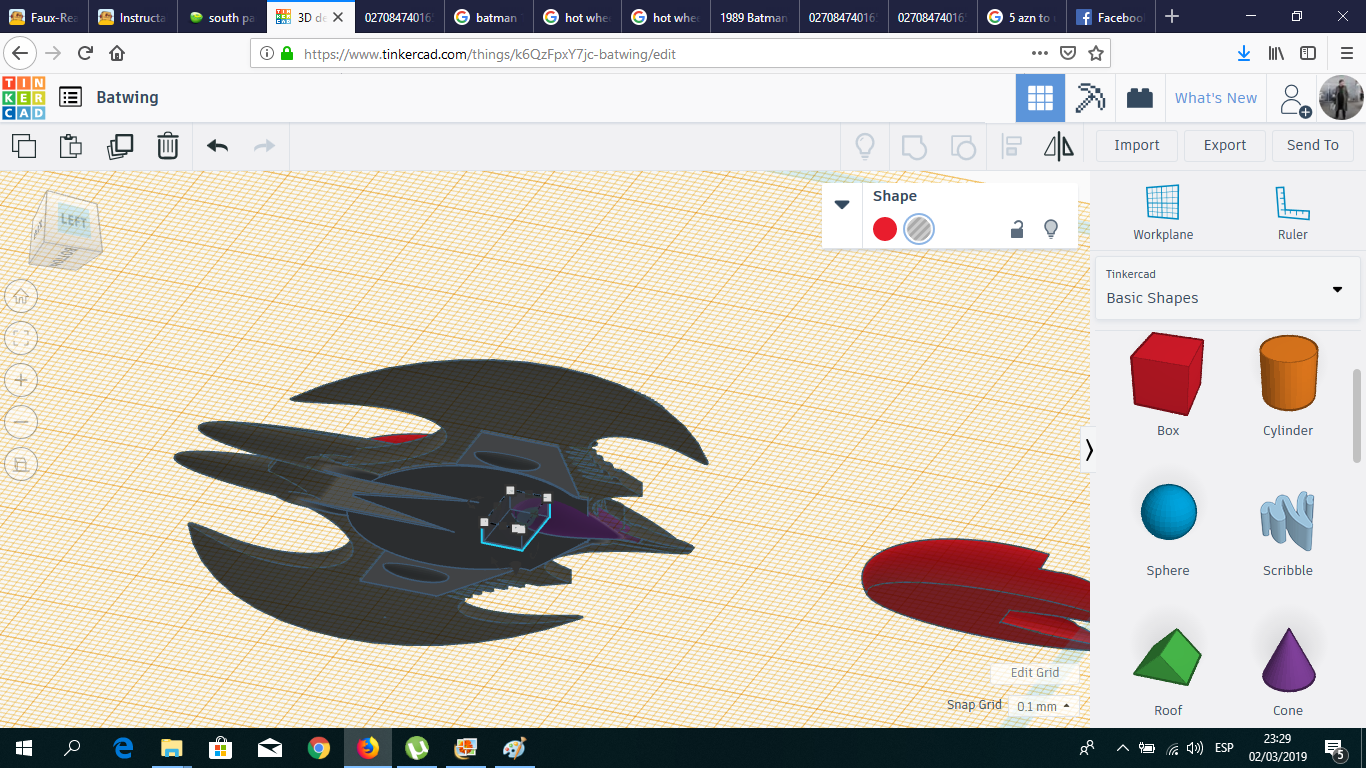The width and height of the screenshot is (1366, 768).
Task: Click the Copy icon in the toolbar
Action: 24,146
